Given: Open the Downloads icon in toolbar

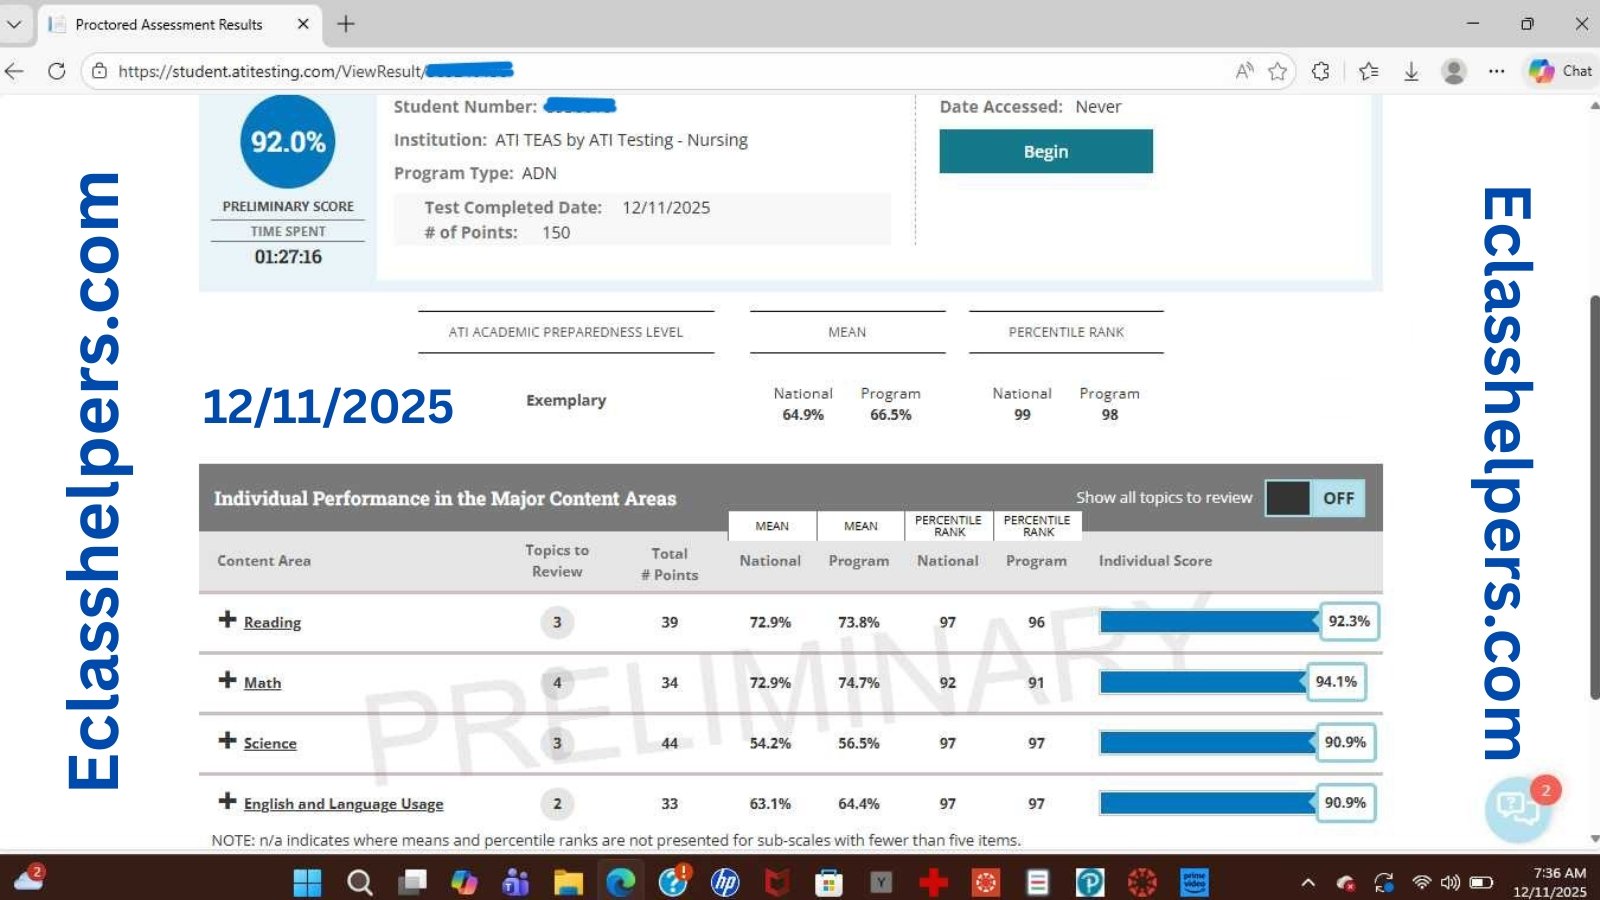Looking at the screenshot, I should (1411, 71).
